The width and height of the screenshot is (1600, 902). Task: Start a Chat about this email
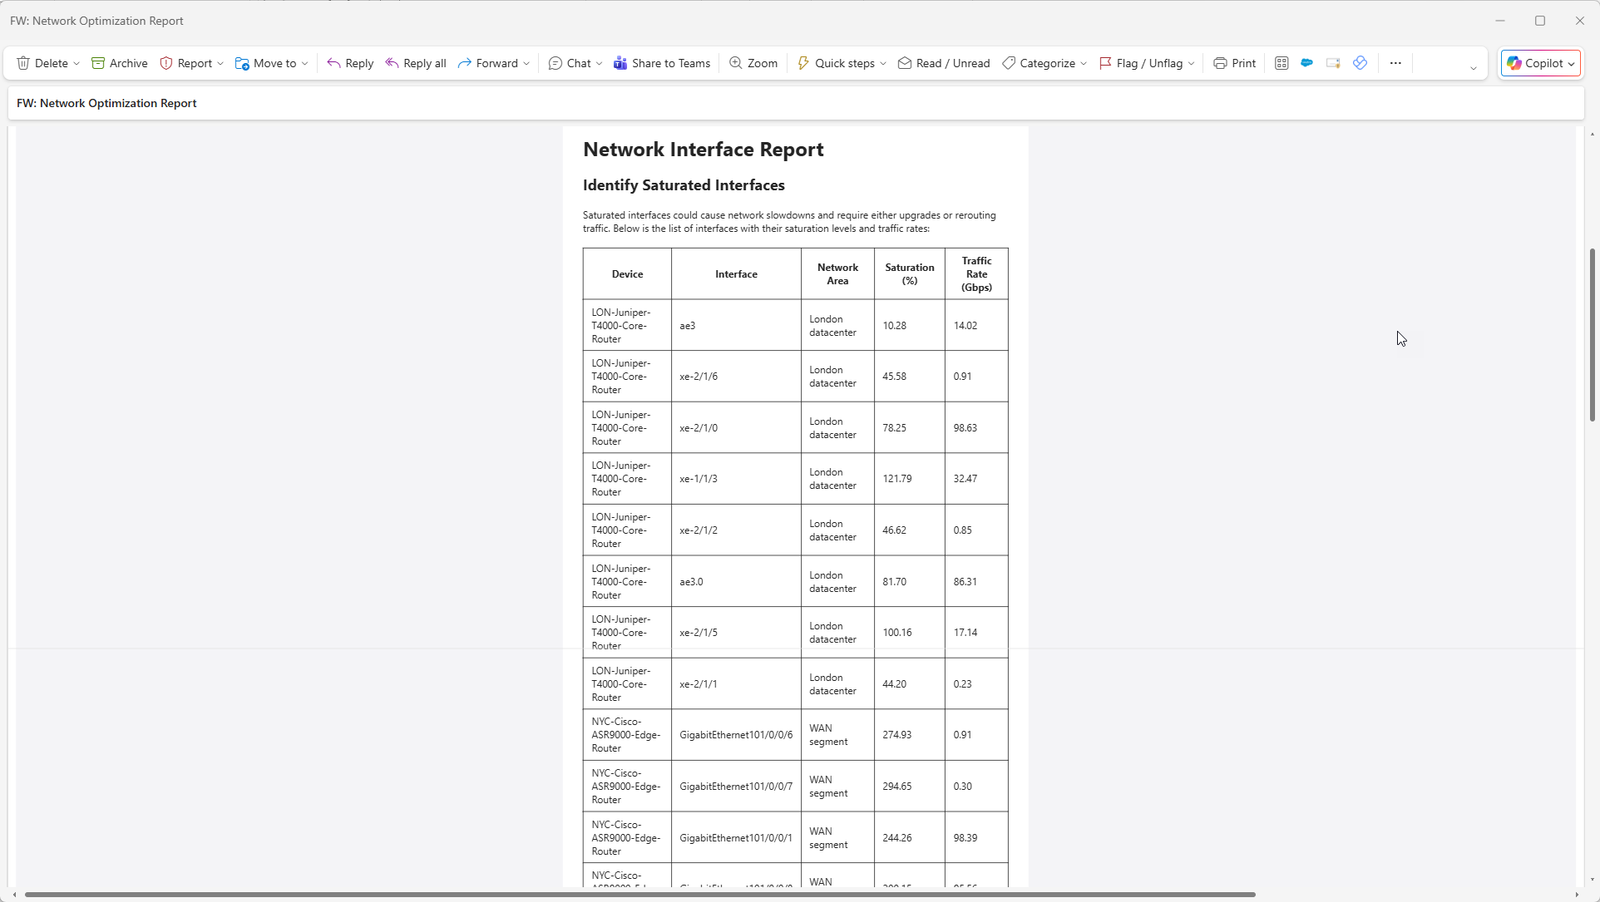569,63
